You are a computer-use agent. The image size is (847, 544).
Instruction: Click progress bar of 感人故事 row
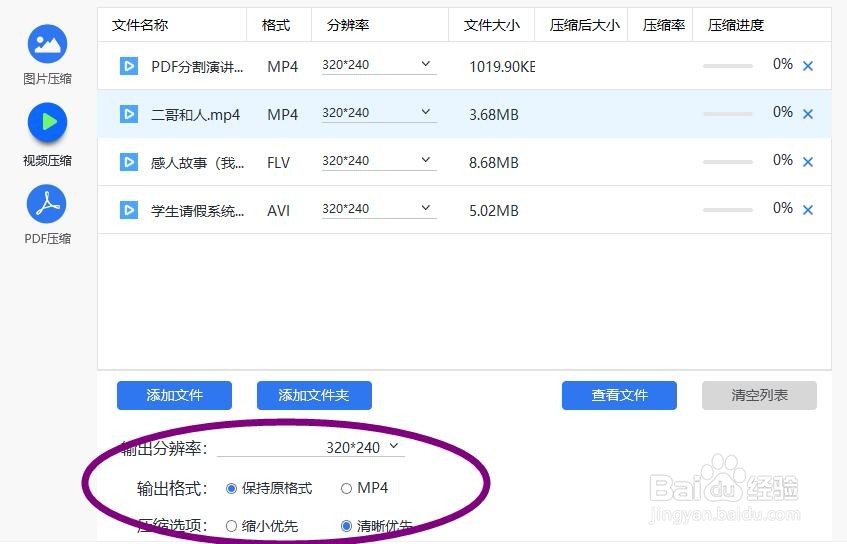click(x=728, y=162)
